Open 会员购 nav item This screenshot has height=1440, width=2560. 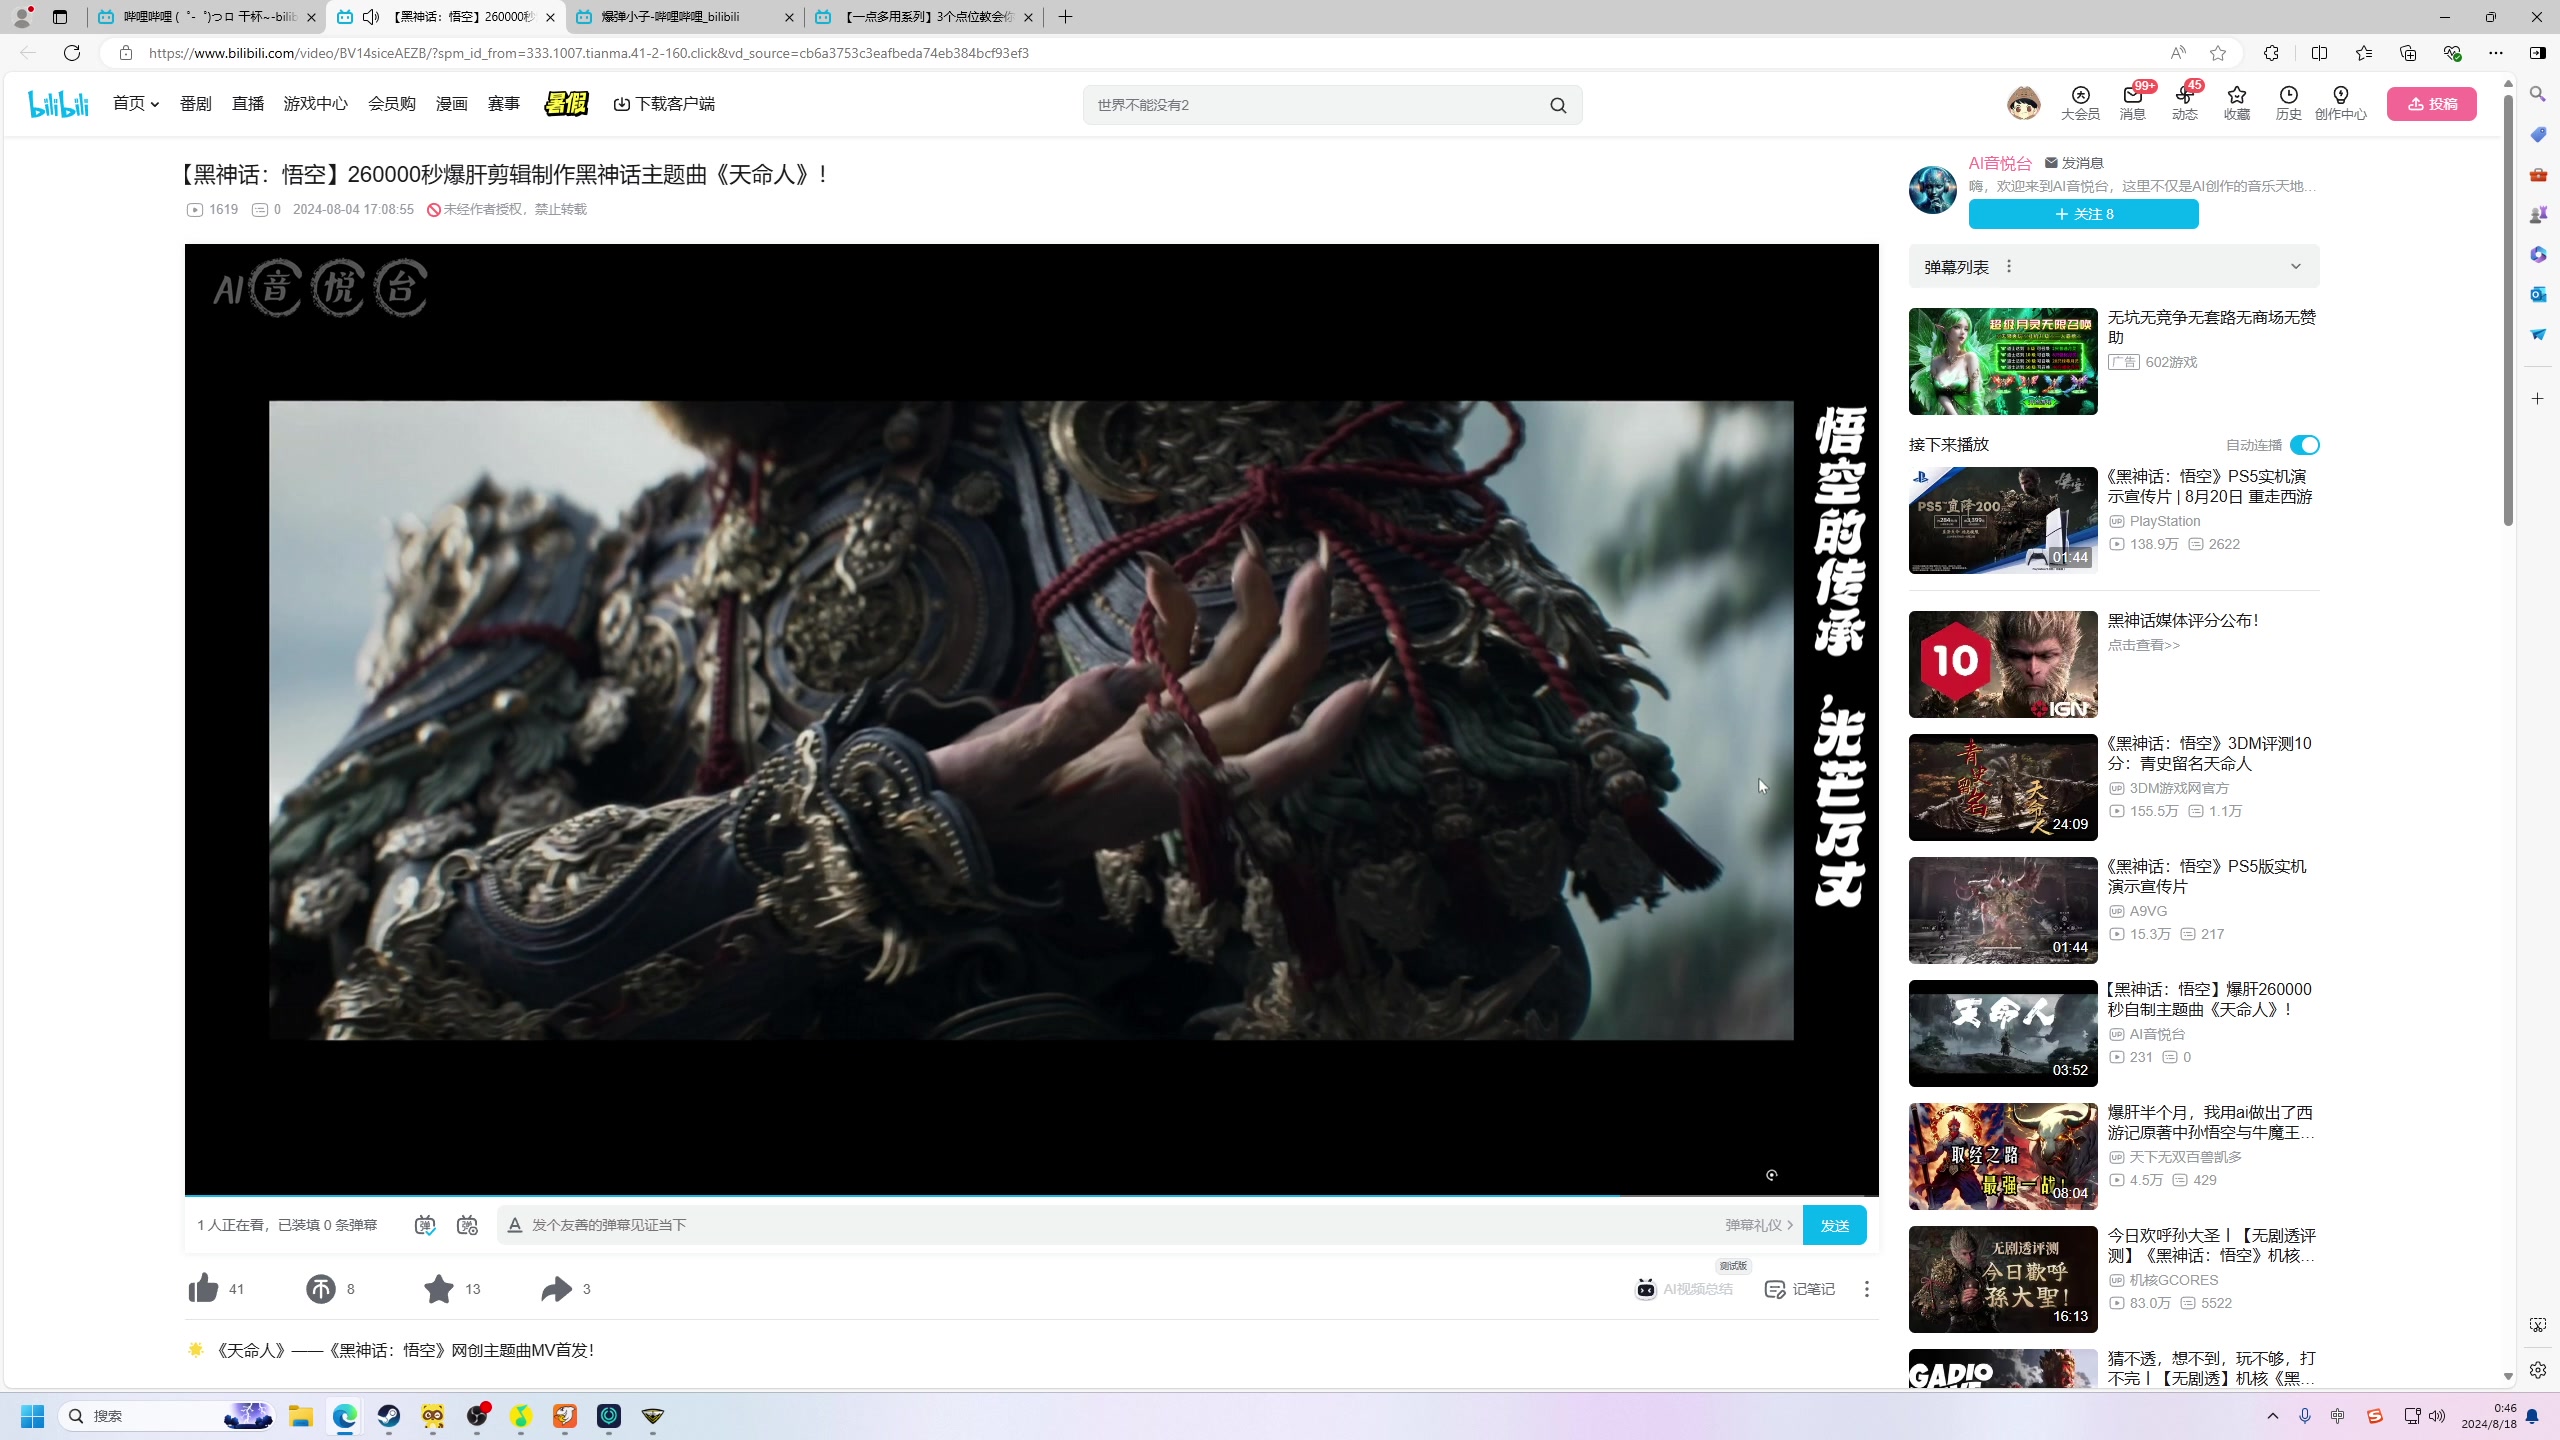pos(391,103)
